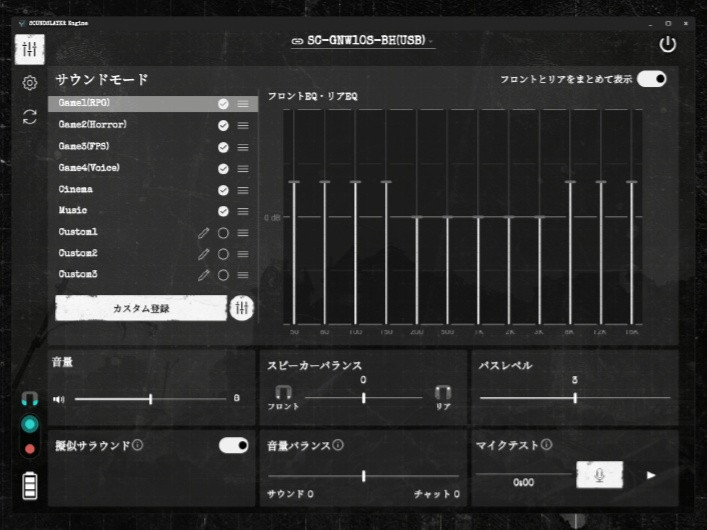Image resolution: width=707 pixels, height=530 pixels.
Task: Click the teal circle status indicator
Action: pyautogui.click(x=30, y=424)
